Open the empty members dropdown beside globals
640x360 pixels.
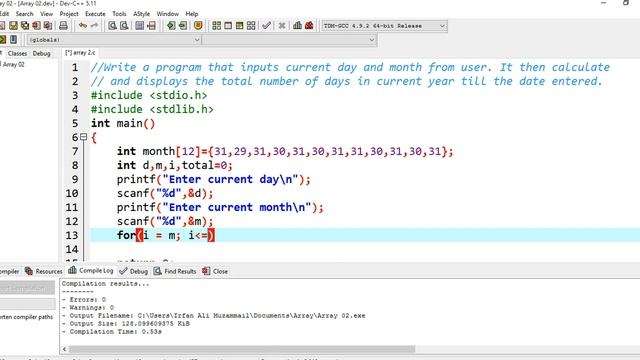point(289,40)
